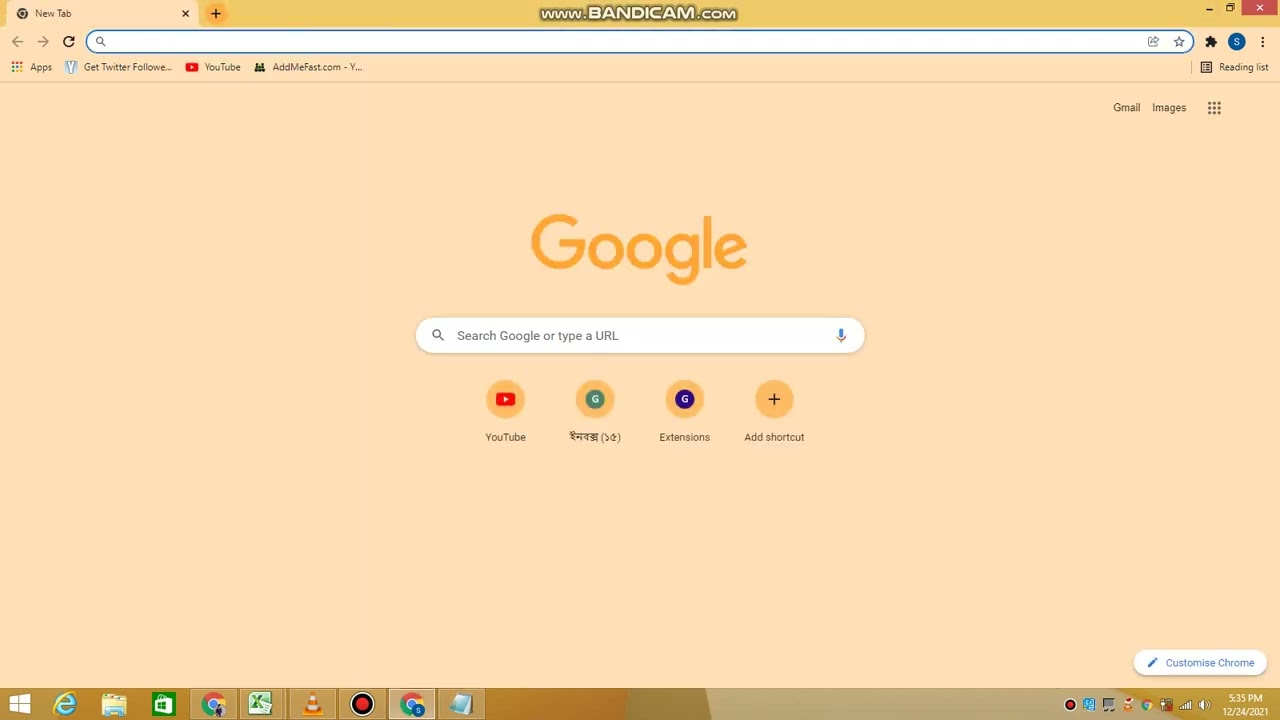Open the Apps shortcut in bookmarks bar
Viewport: 1280px width, 720px height.
(x=32, y=67)
